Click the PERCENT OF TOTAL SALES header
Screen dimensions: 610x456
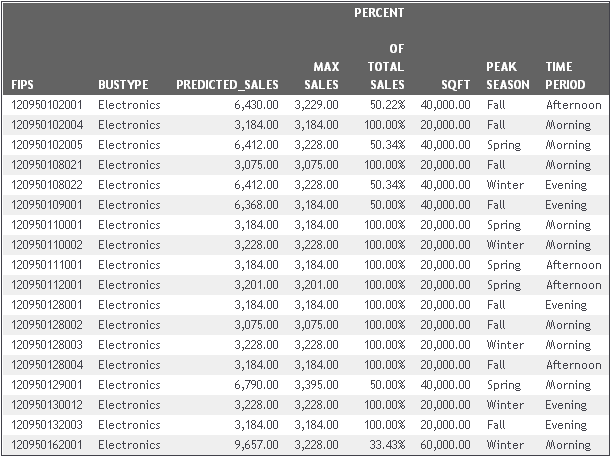coord(379,49)
